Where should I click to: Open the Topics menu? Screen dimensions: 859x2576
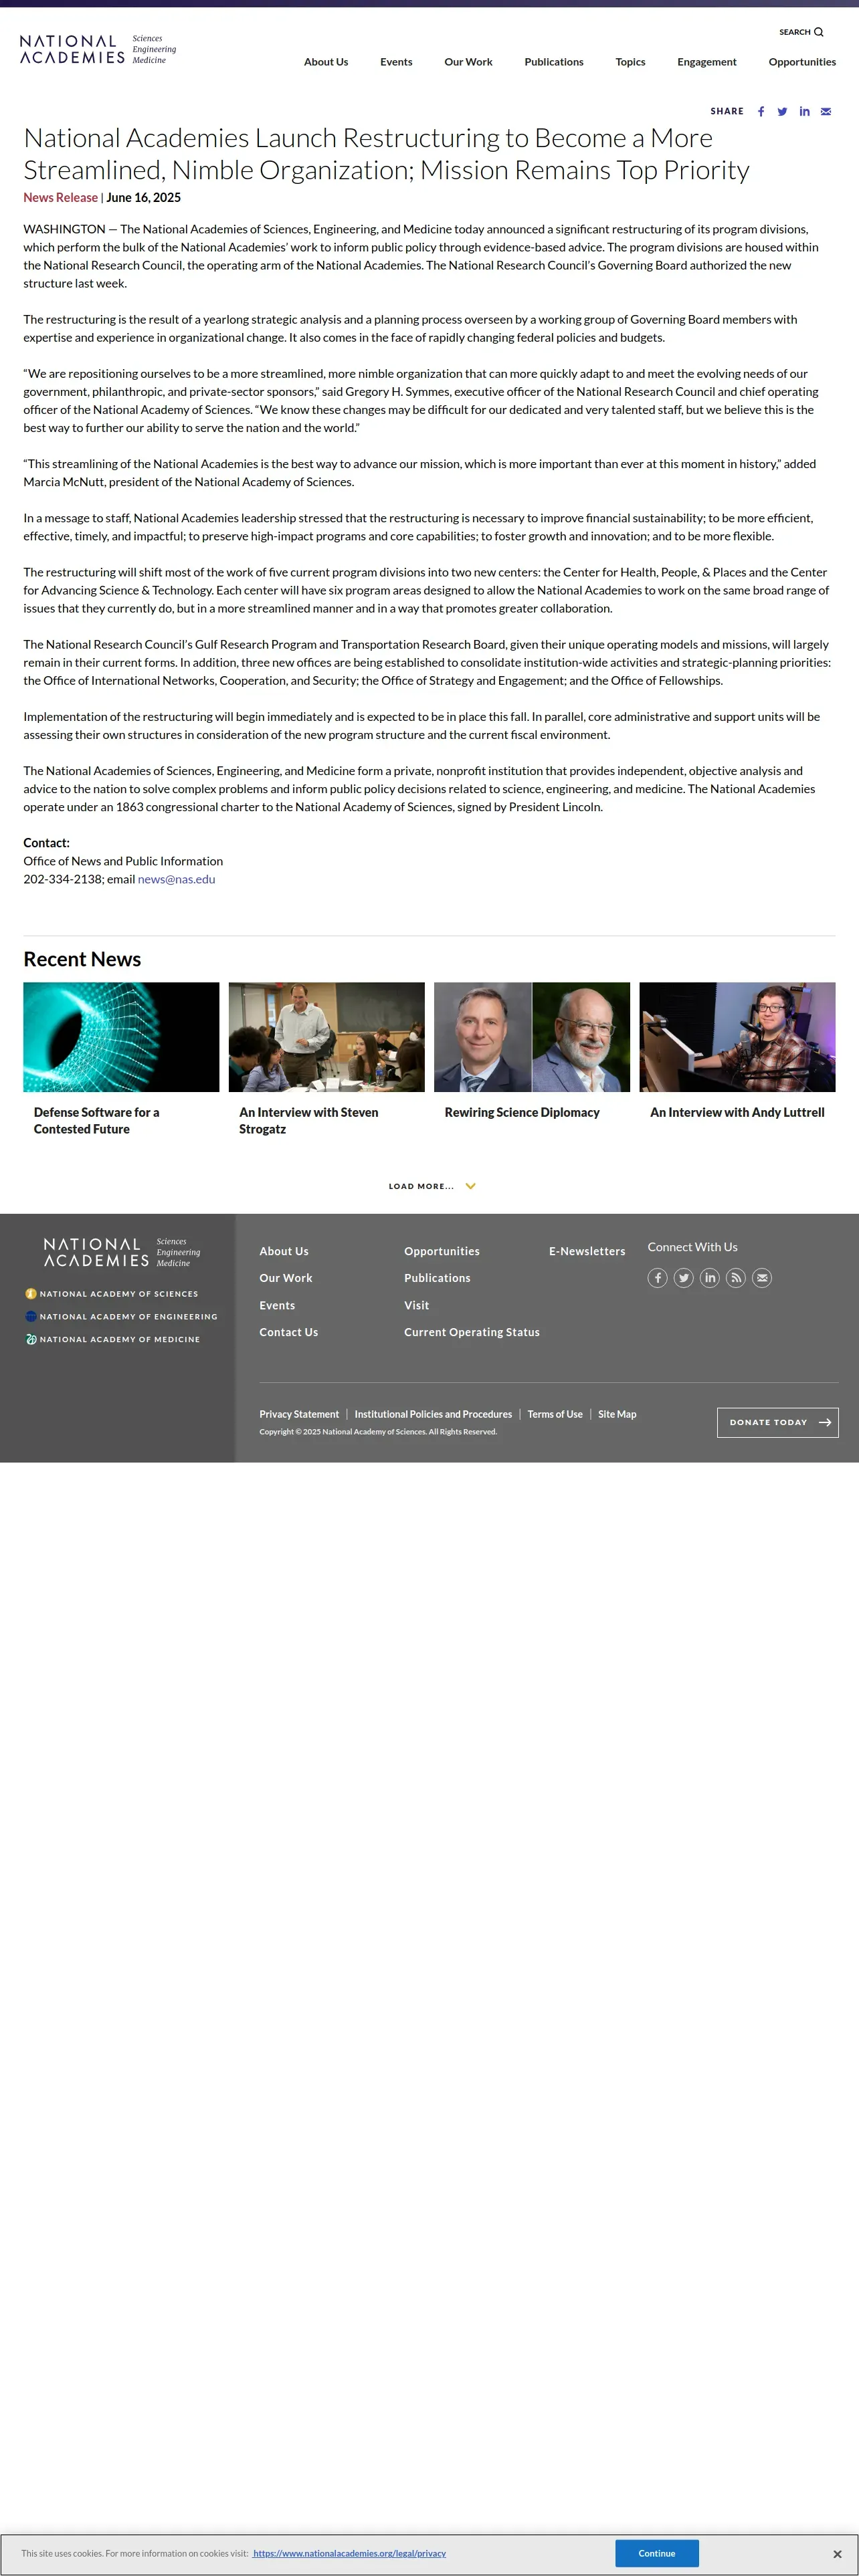[x=630, y=62]
